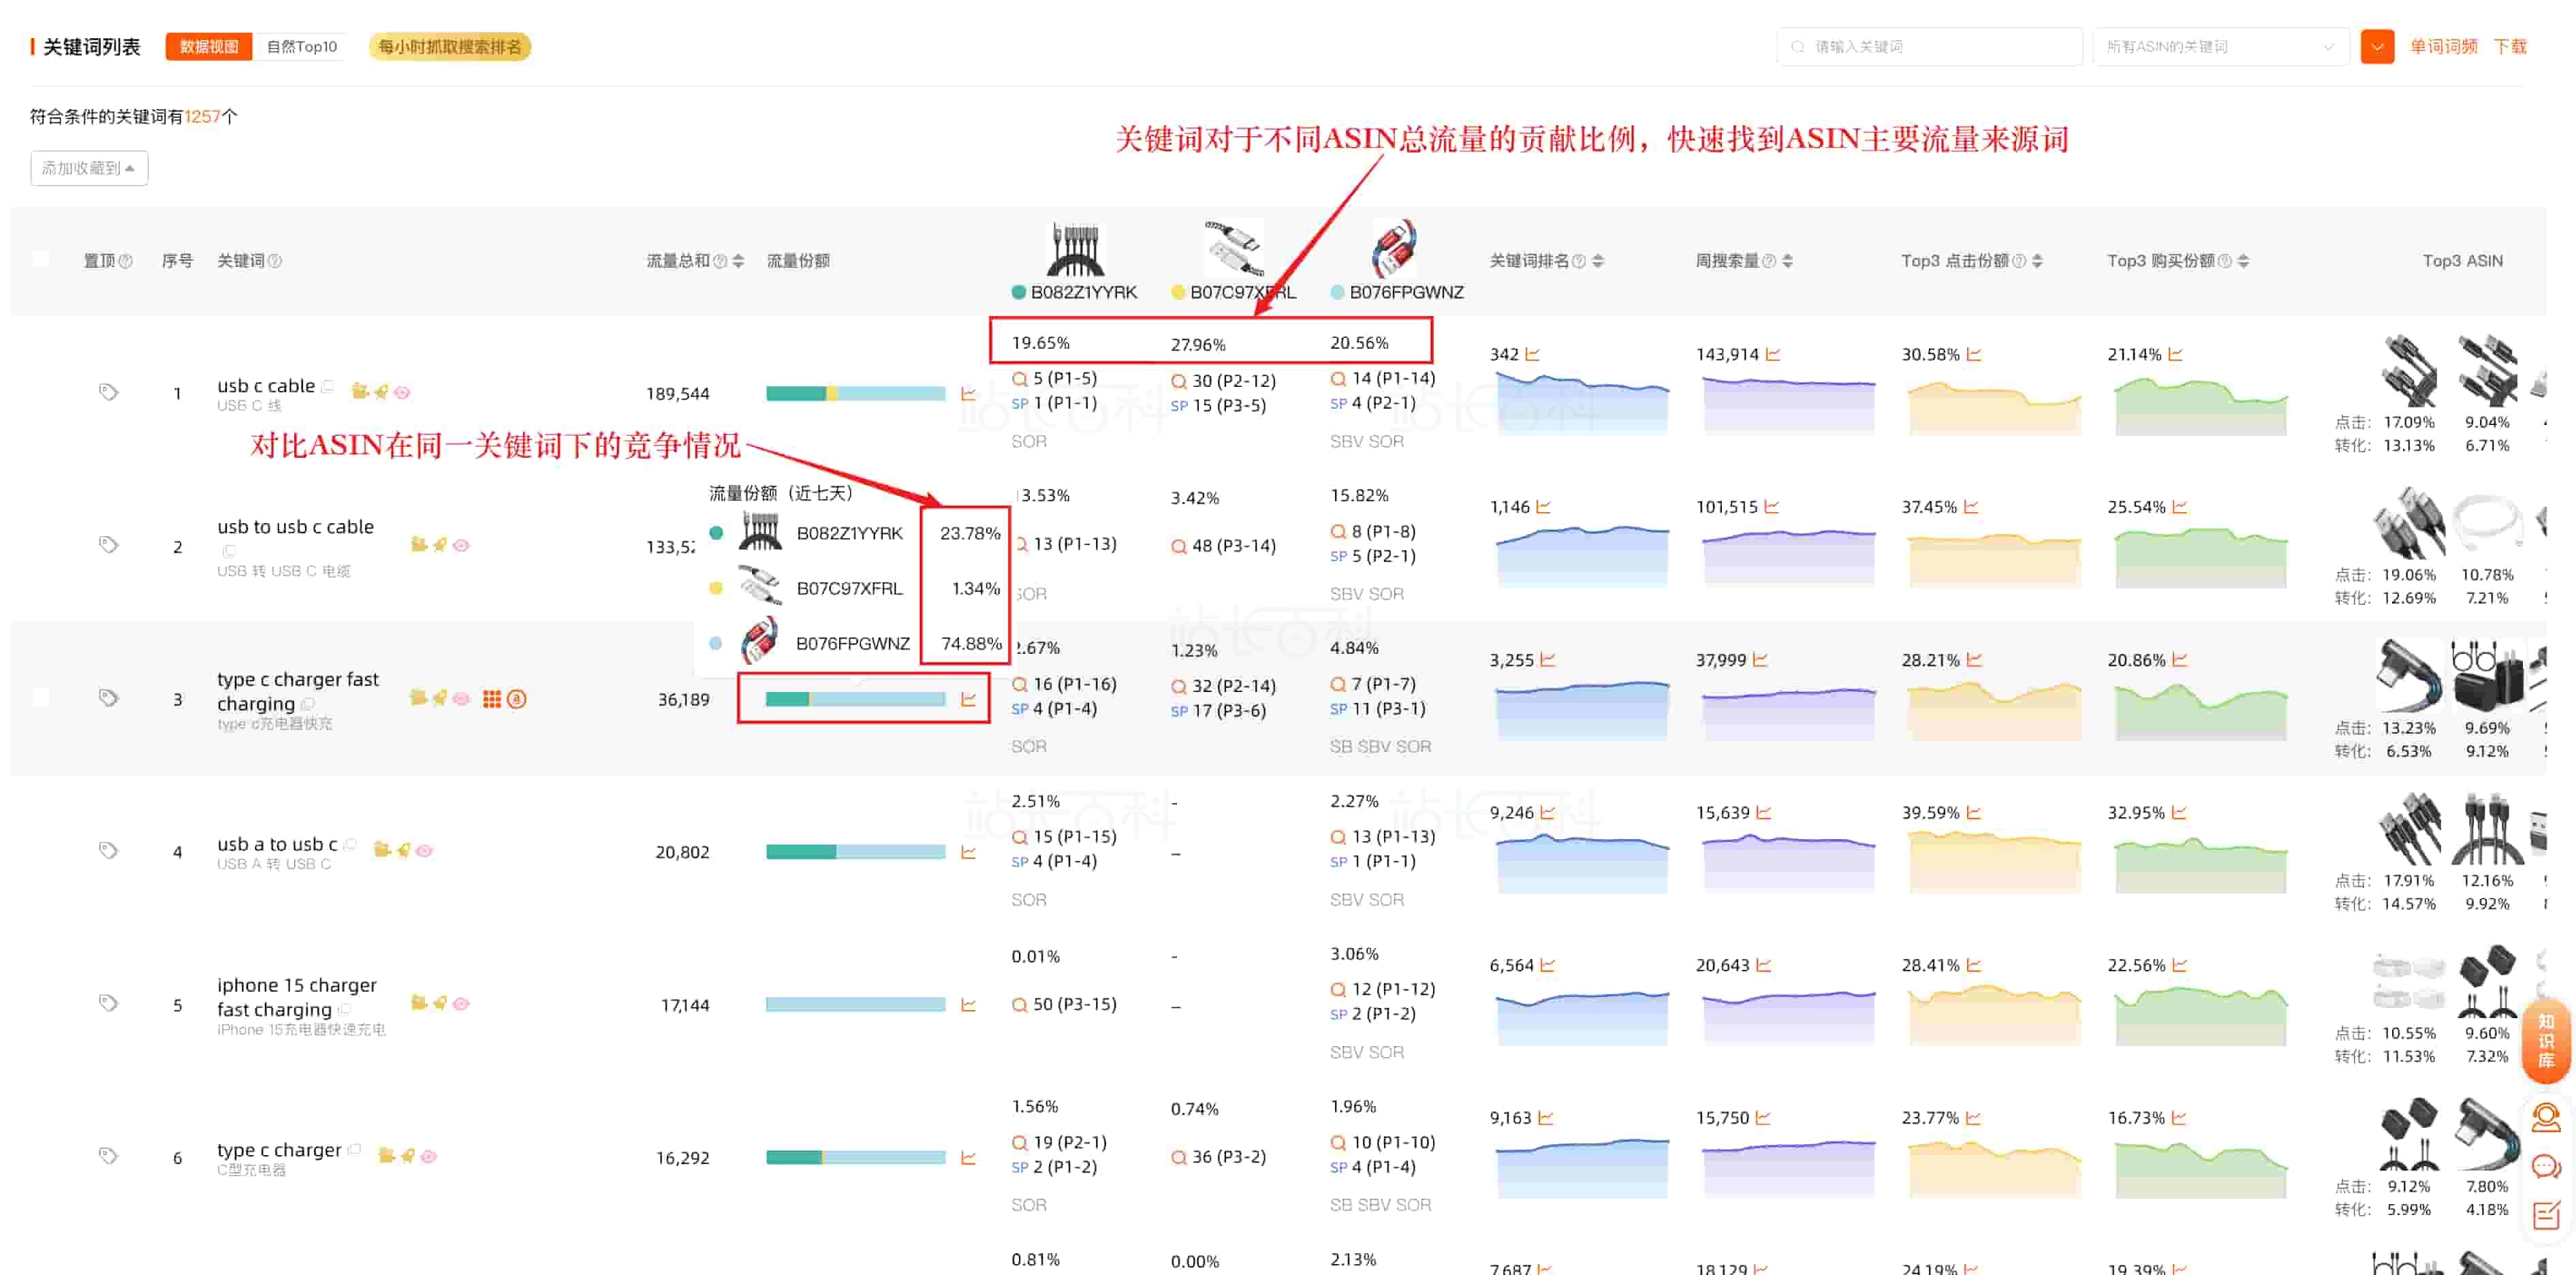The height and width of the screenshot is (1275, 2576).
Task: Toggle hourly search rank capture badge
Action: (449, 46)
